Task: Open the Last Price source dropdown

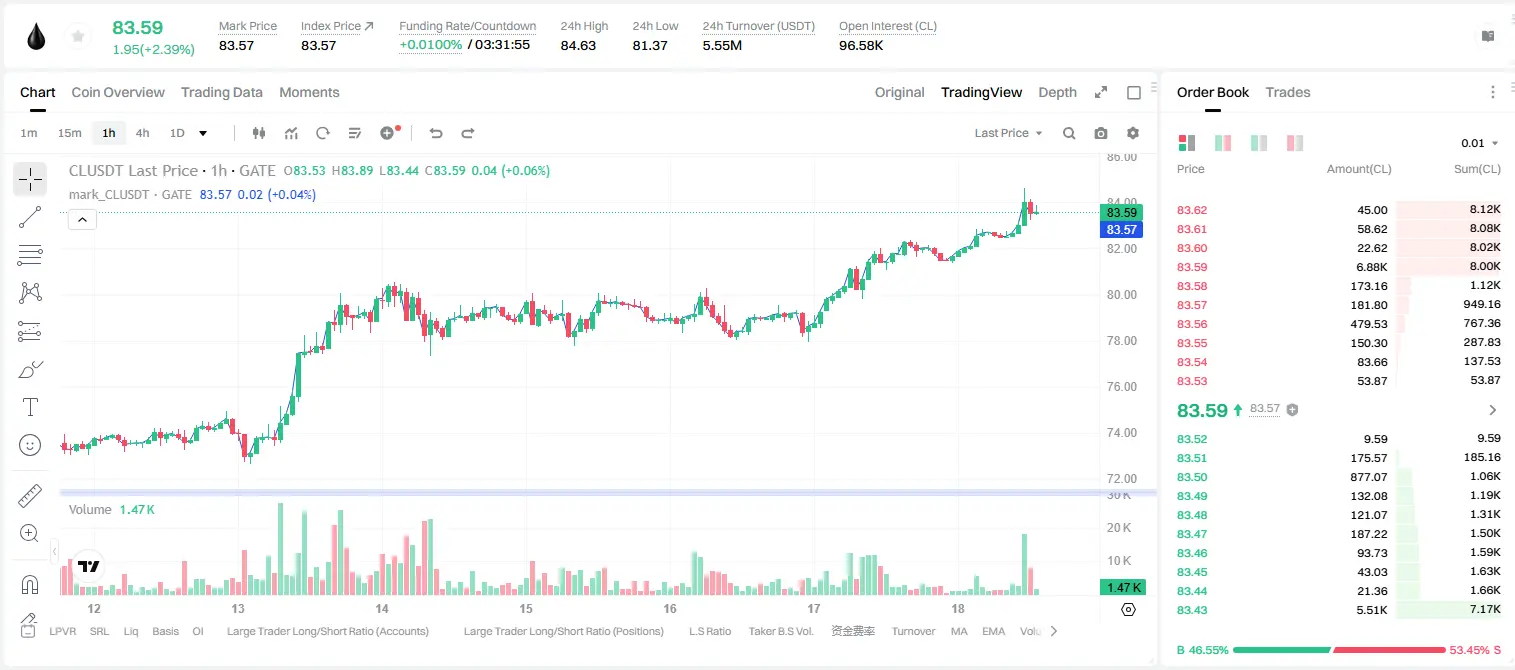Action: pyautogui.click(x=1008, y=133)
